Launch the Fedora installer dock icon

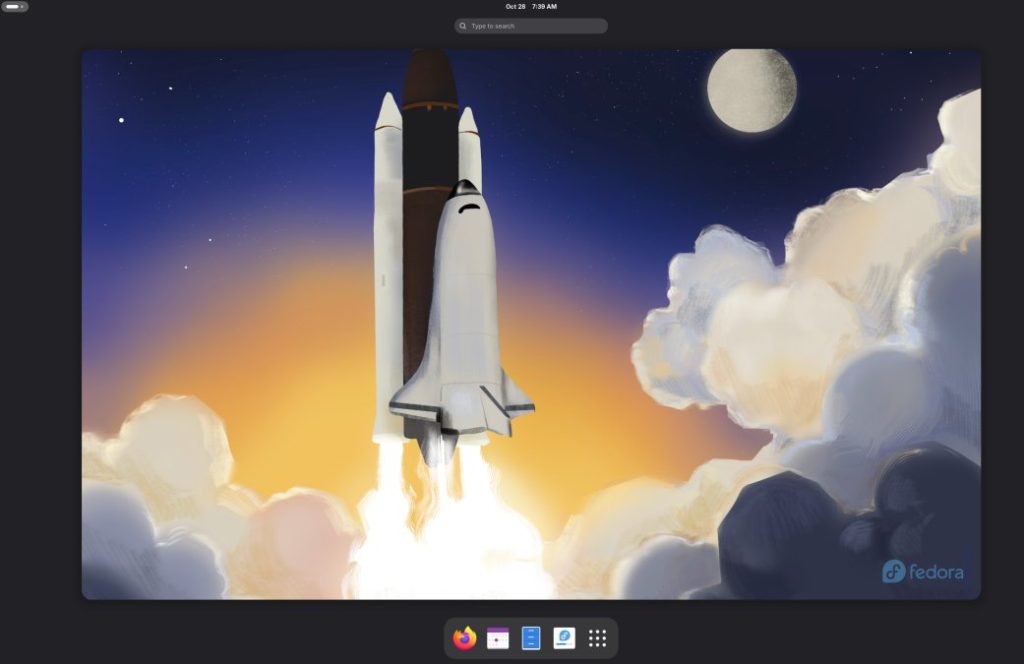tap(564, 638)
